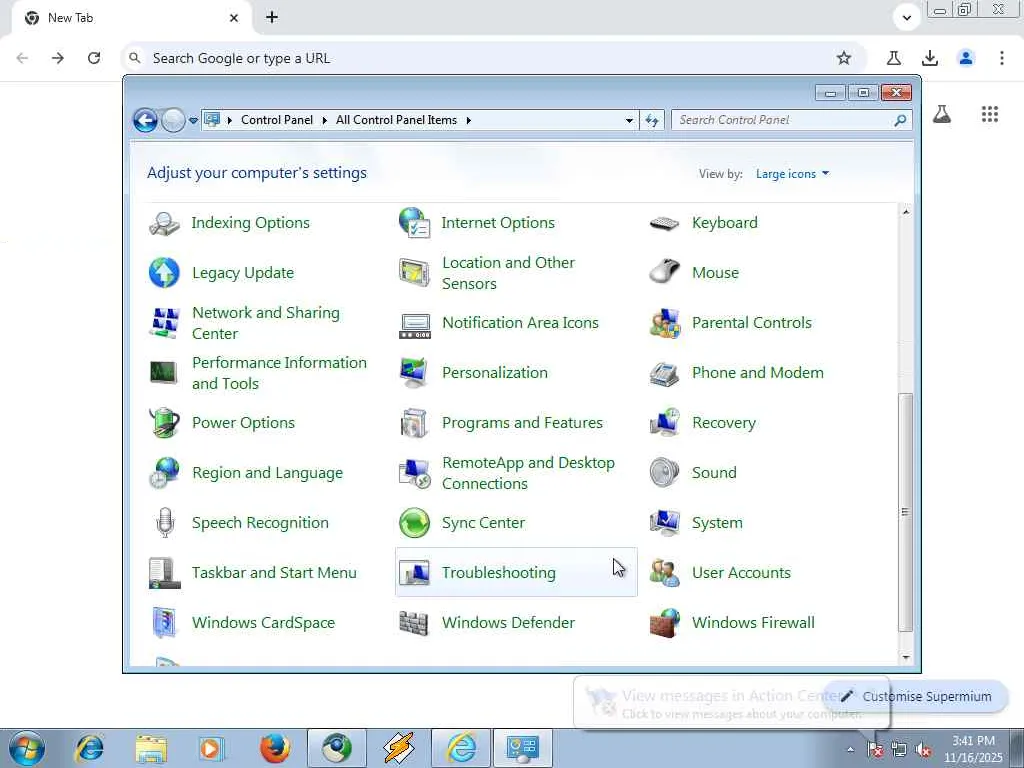Click the Control Panel vertical scrollbar thumb
This screenshot has width=1024, height=768.
pyautogui.click(x=905, y=512)
